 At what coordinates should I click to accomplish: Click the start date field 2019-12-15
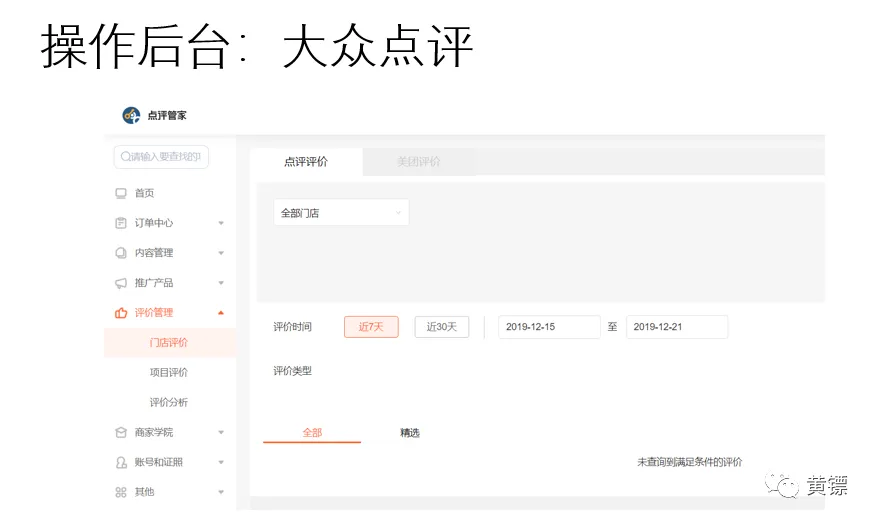coord(549,327)
